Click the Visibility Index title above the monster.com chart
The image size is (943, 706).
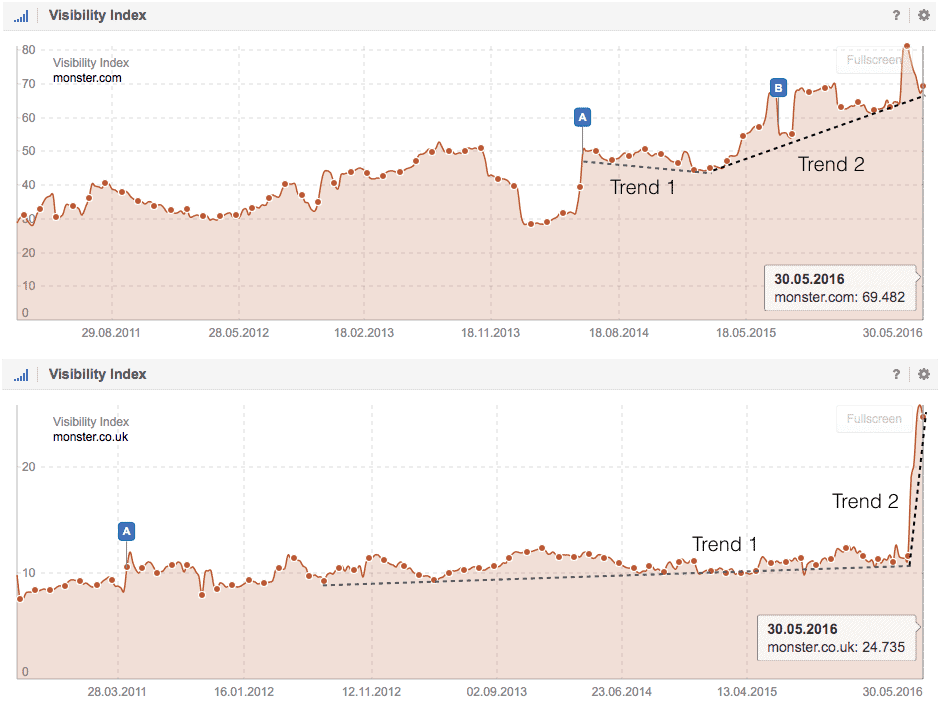pos(97,15)
